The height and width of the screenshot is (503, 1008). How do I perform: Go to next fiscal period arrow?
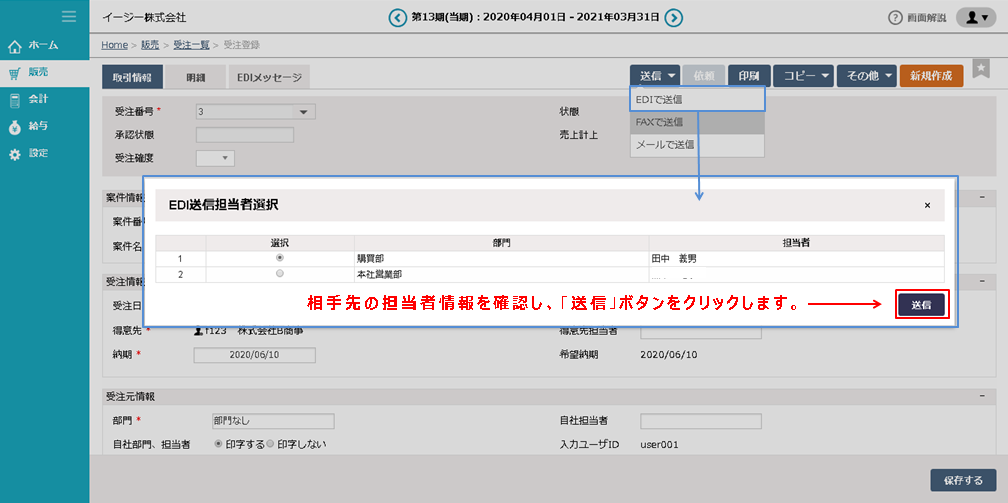point(674,17)
